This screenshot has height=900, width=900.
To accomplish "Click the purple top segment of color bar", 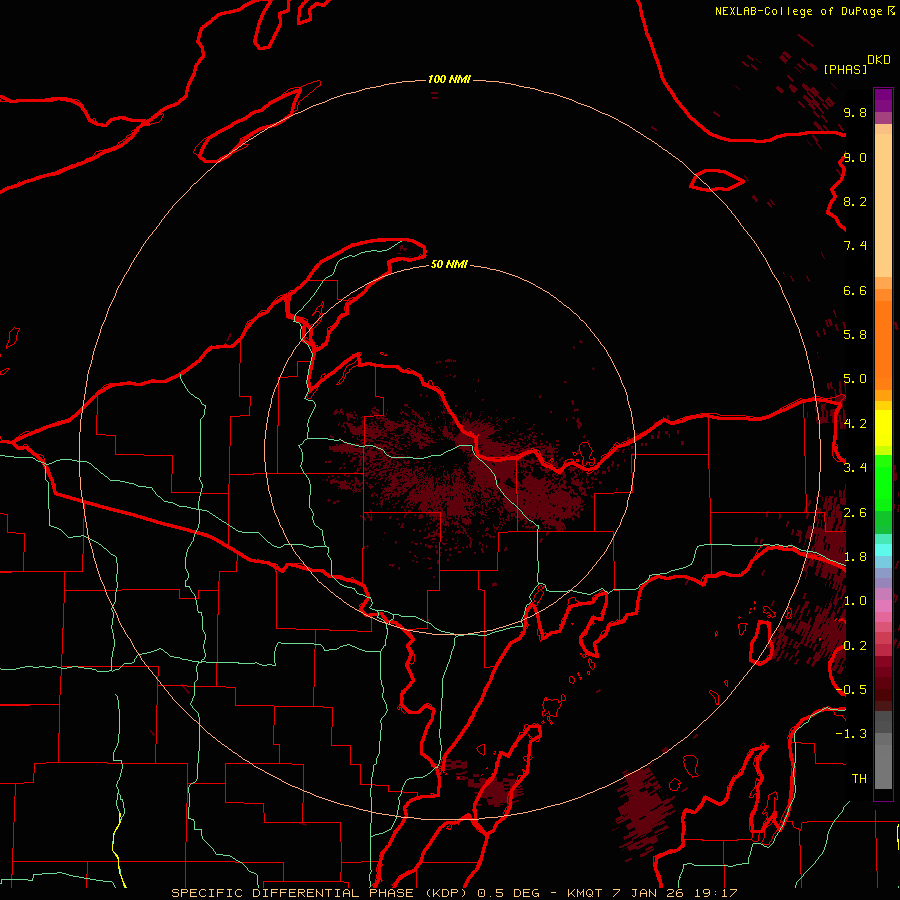I will (883, 100).
